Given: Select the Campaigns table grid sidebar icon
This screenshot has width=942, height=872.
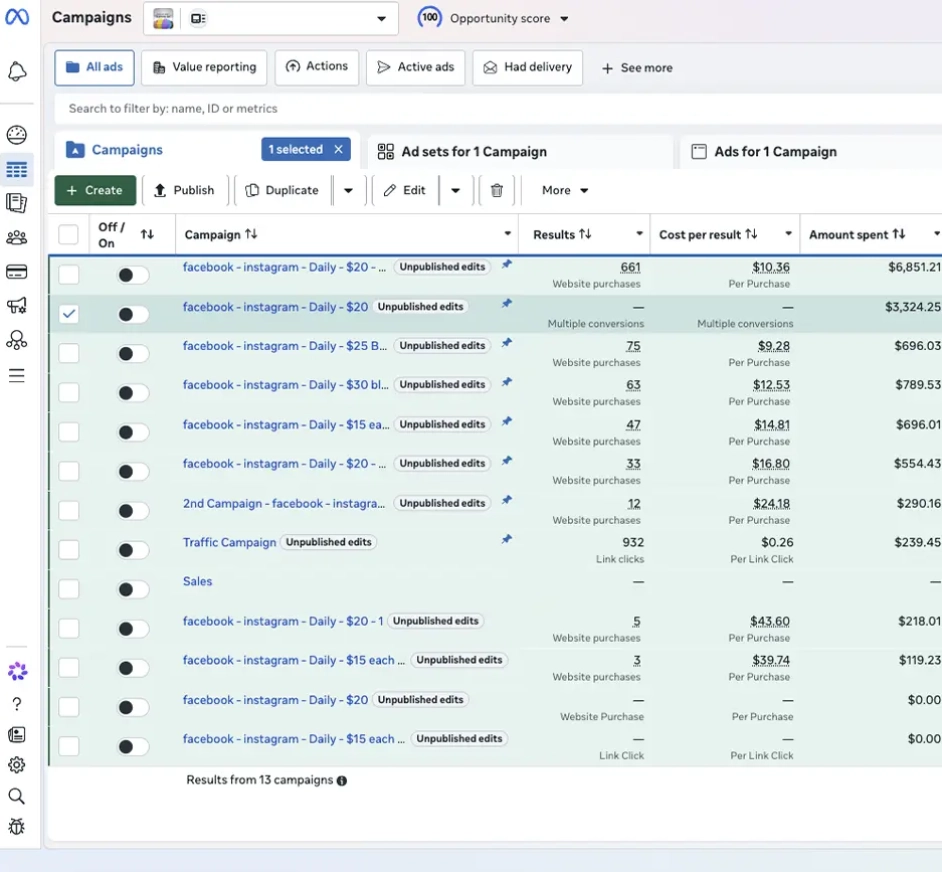Looking at the screenshot, I should [17, 169].
